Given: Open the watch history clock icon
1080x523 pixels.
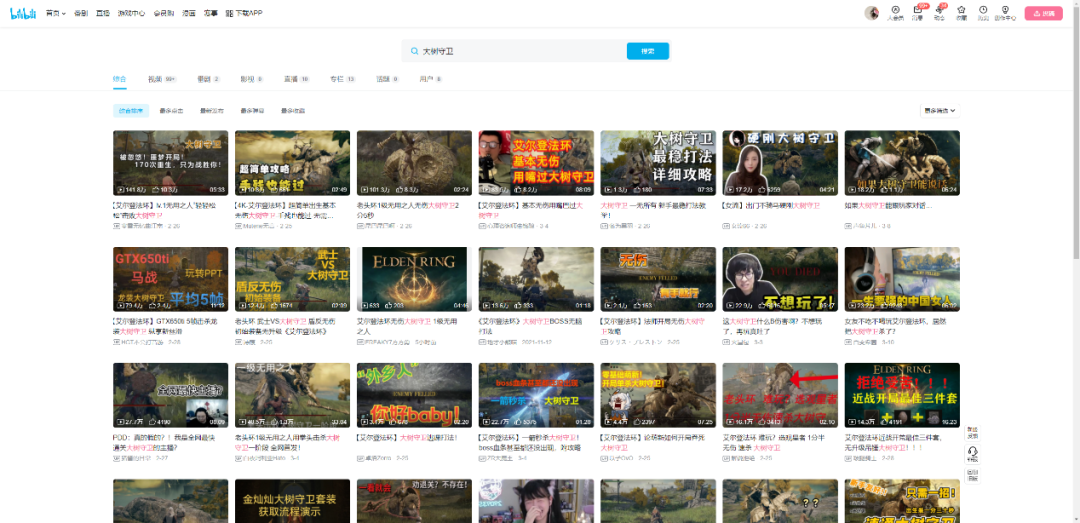Looking at the screenshot, I should pos(983,13).
